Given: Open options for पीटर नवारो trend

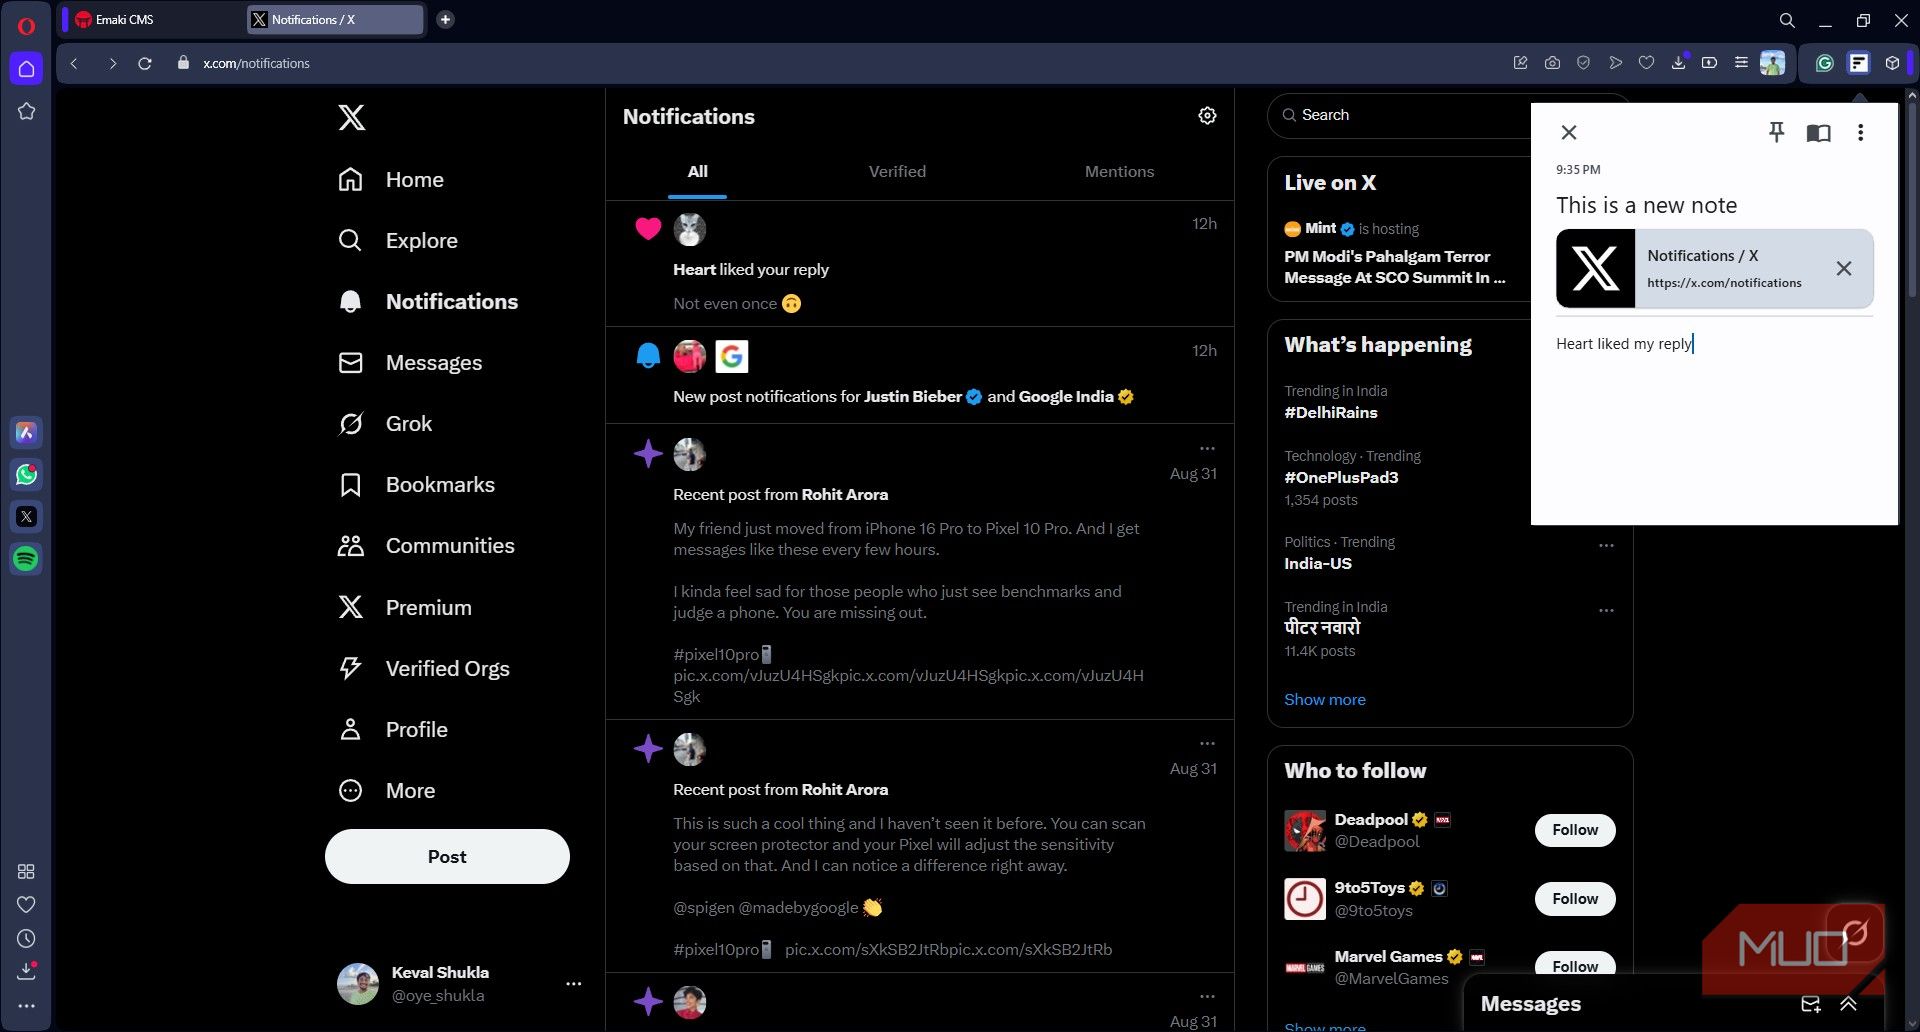Looking at the screenshot, I should click(x=1606, y=611).
